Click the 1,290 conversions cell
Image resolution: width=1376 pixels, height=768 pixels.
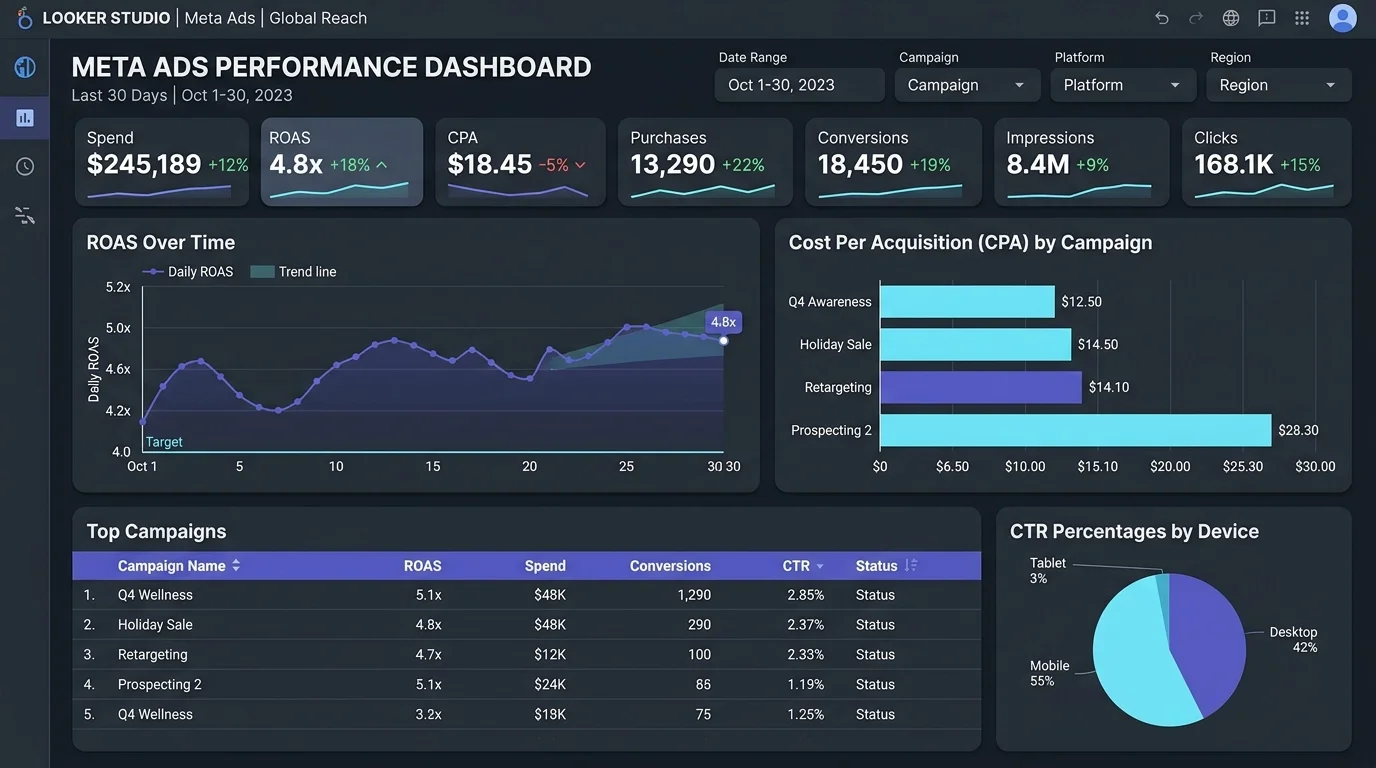pyautogui.click(x=694, y=595)
